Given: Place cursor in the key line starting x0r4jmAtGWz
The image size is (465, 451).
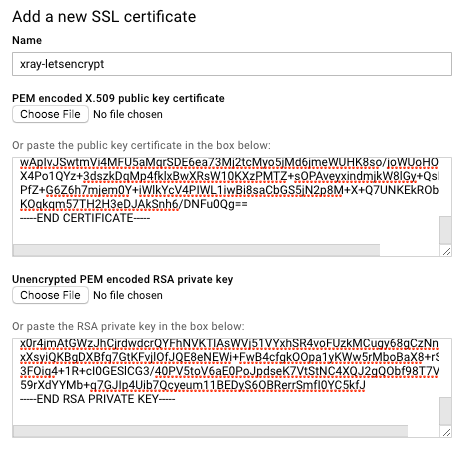Looking at the screenshot, I should 229,344.
